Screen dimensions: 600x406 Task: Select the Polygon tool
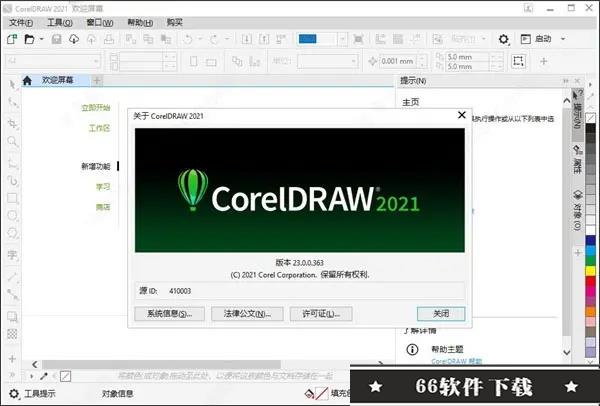click(x=13, y=233)
